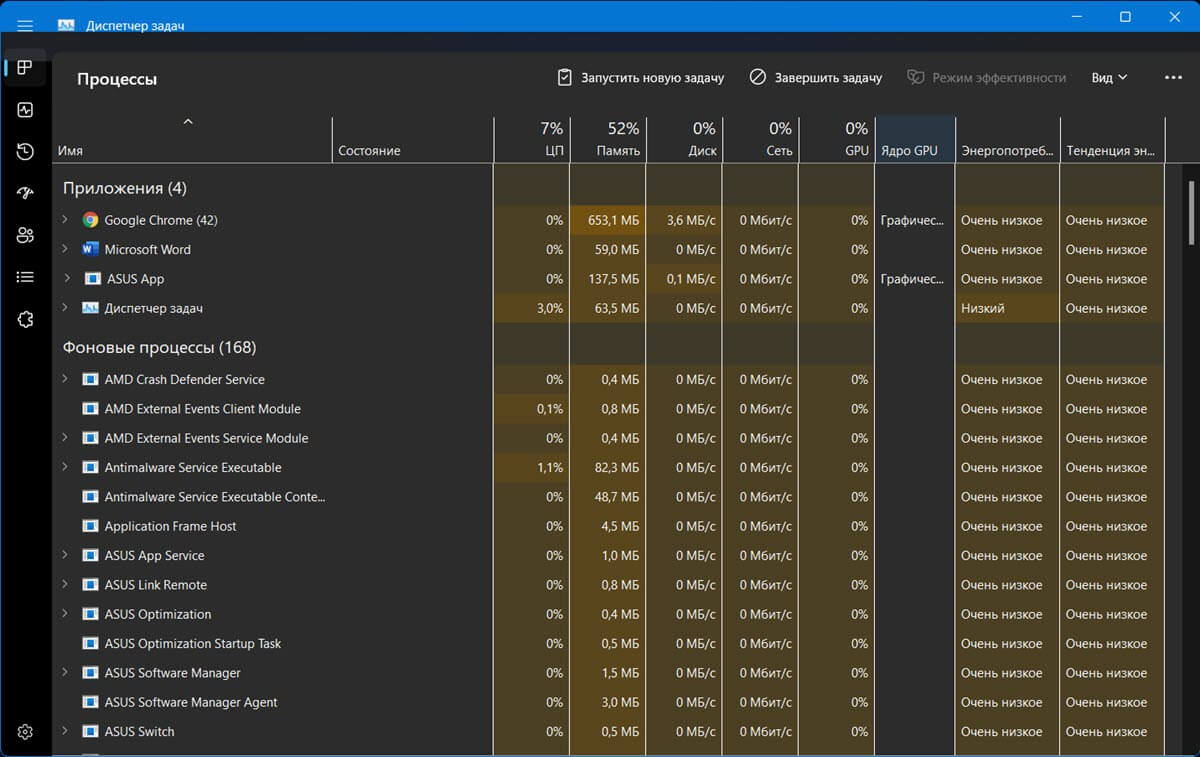The image size is (1200, 757).
Task: Expand the Google Chrome (42) process group
Action: [x=65, y=220]
